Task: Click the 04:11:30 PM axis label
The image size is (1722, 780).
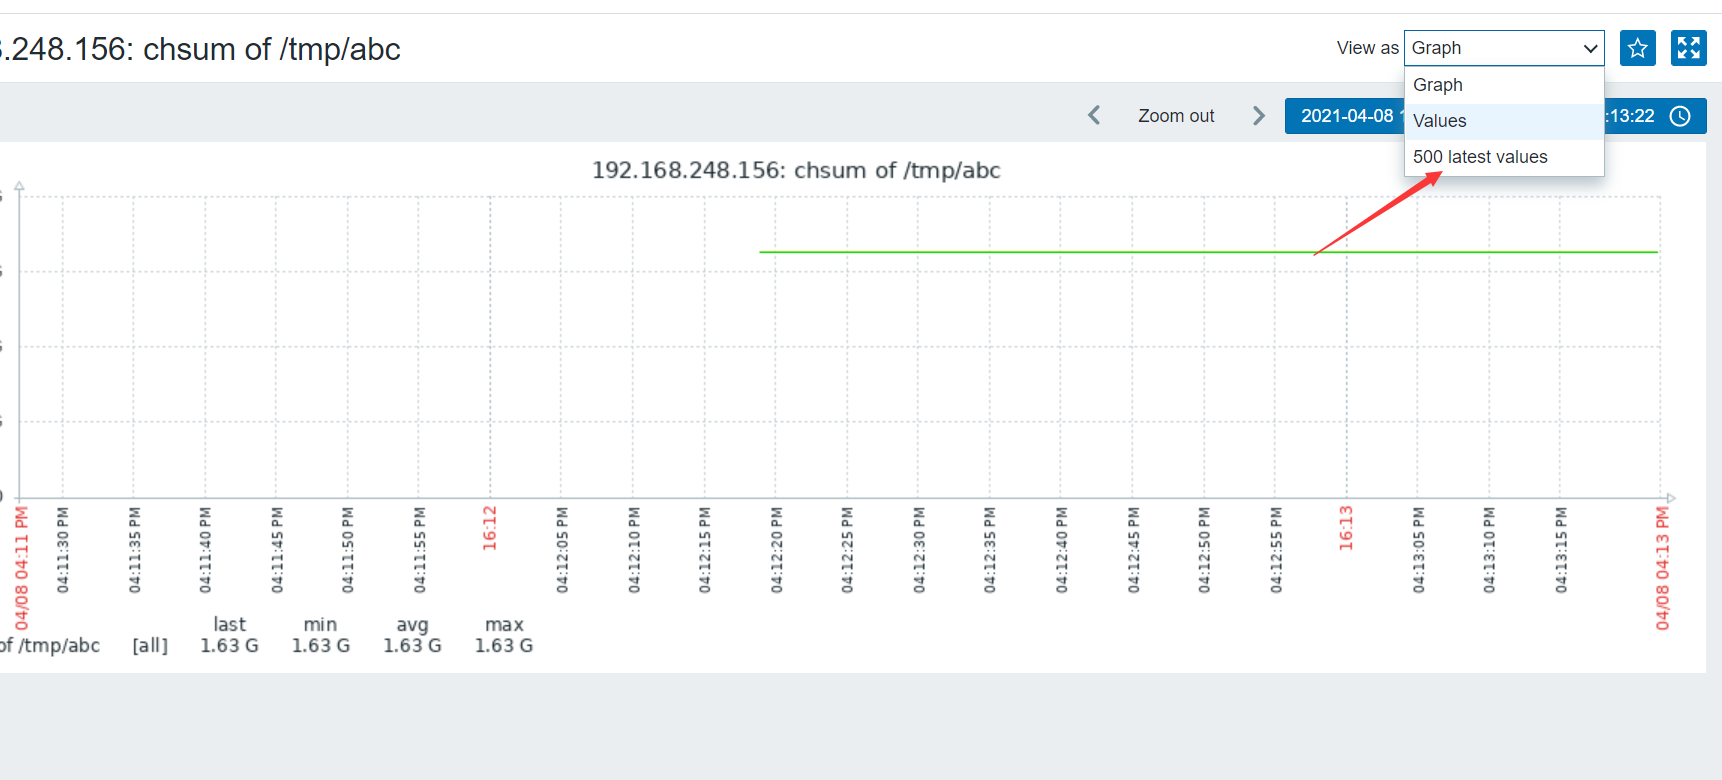Action: point(62,550)
